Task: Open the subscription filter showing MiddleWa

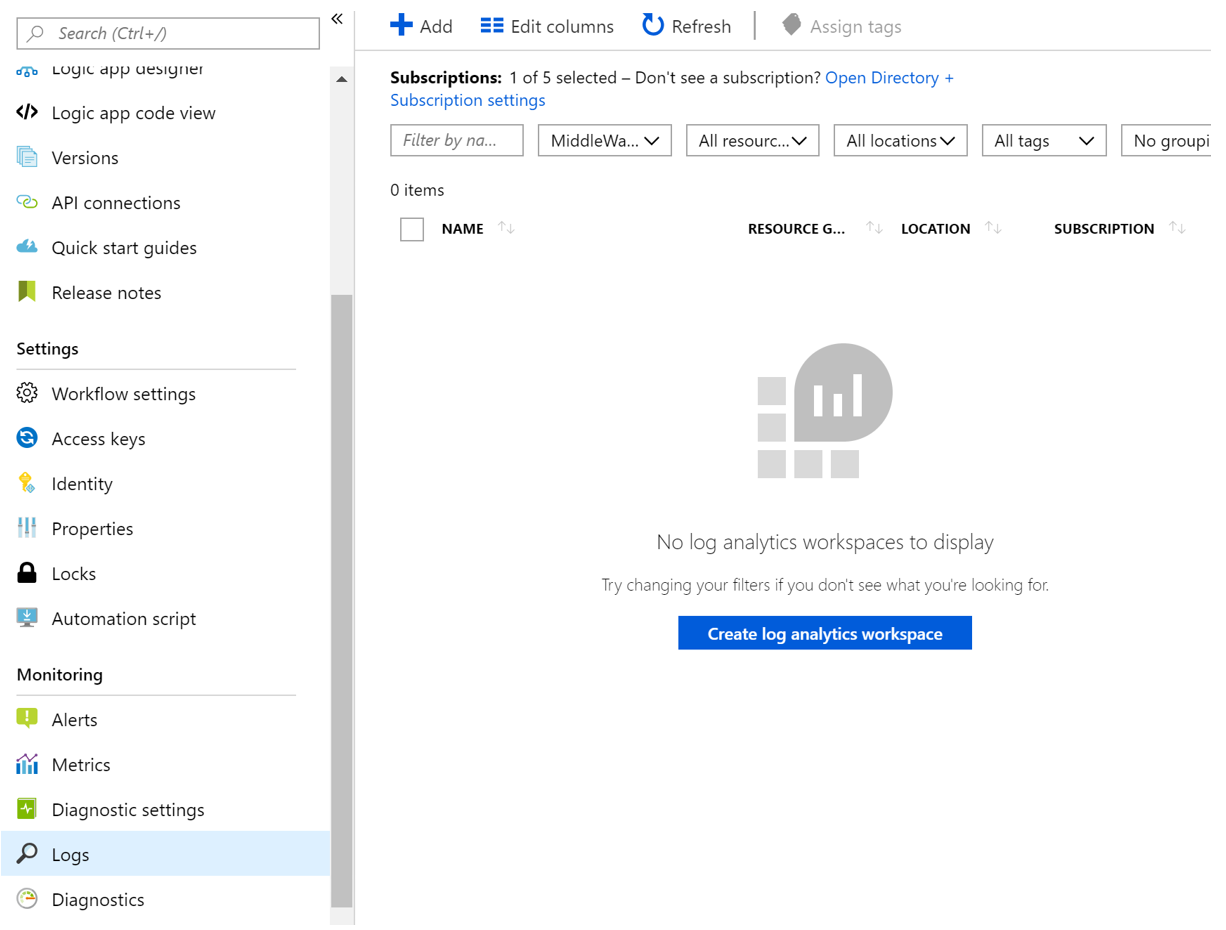Action: (604, 140)
